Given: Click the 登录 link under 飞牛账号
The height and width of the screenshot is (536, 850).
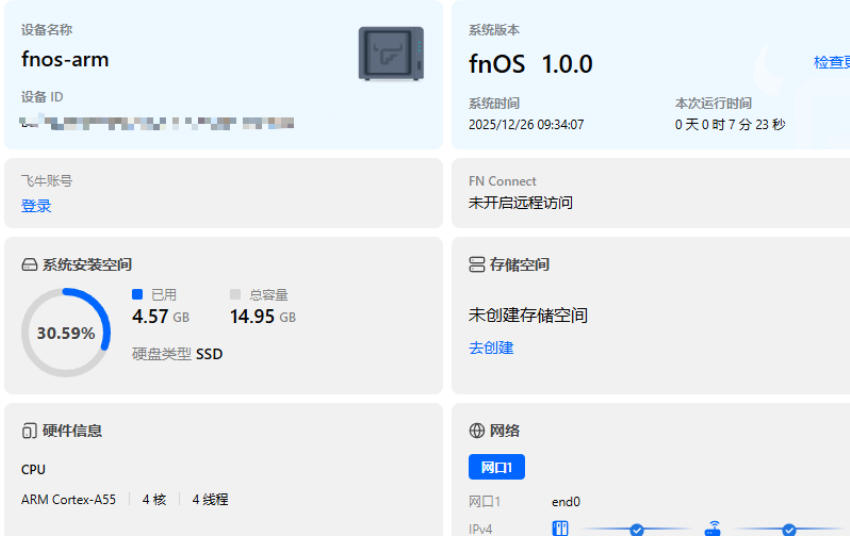Looking at the screenshot, I should [x=36, y=206].
